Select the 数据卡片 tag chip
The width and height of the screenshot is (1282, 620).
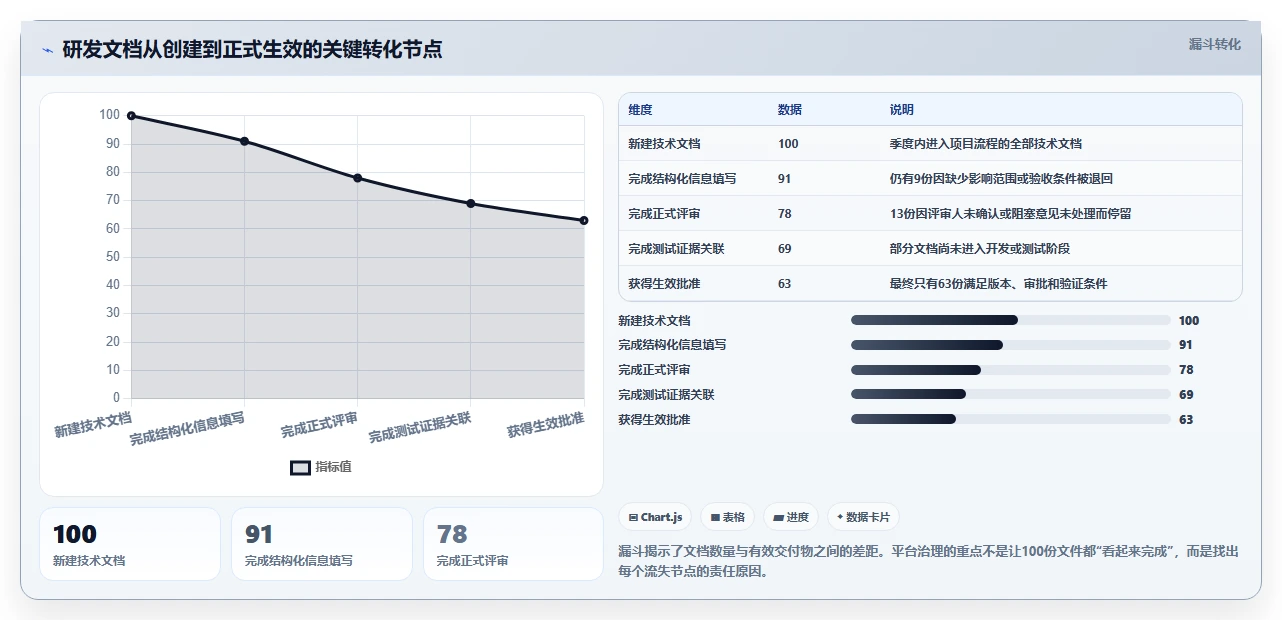[x=863, y=517]
